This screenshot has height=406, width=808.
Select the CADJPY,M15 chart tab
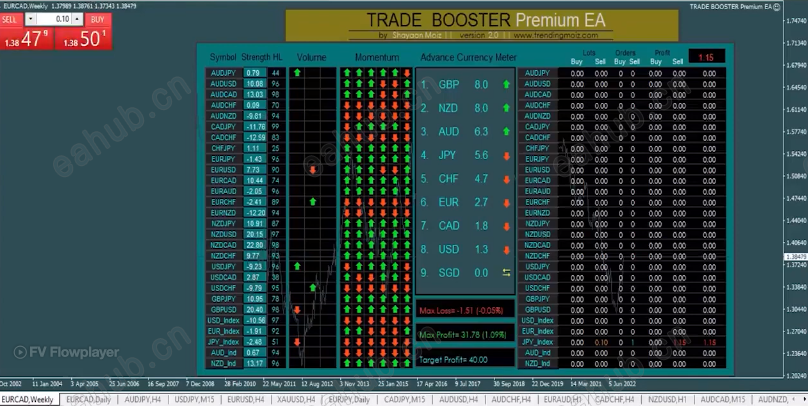405,399
